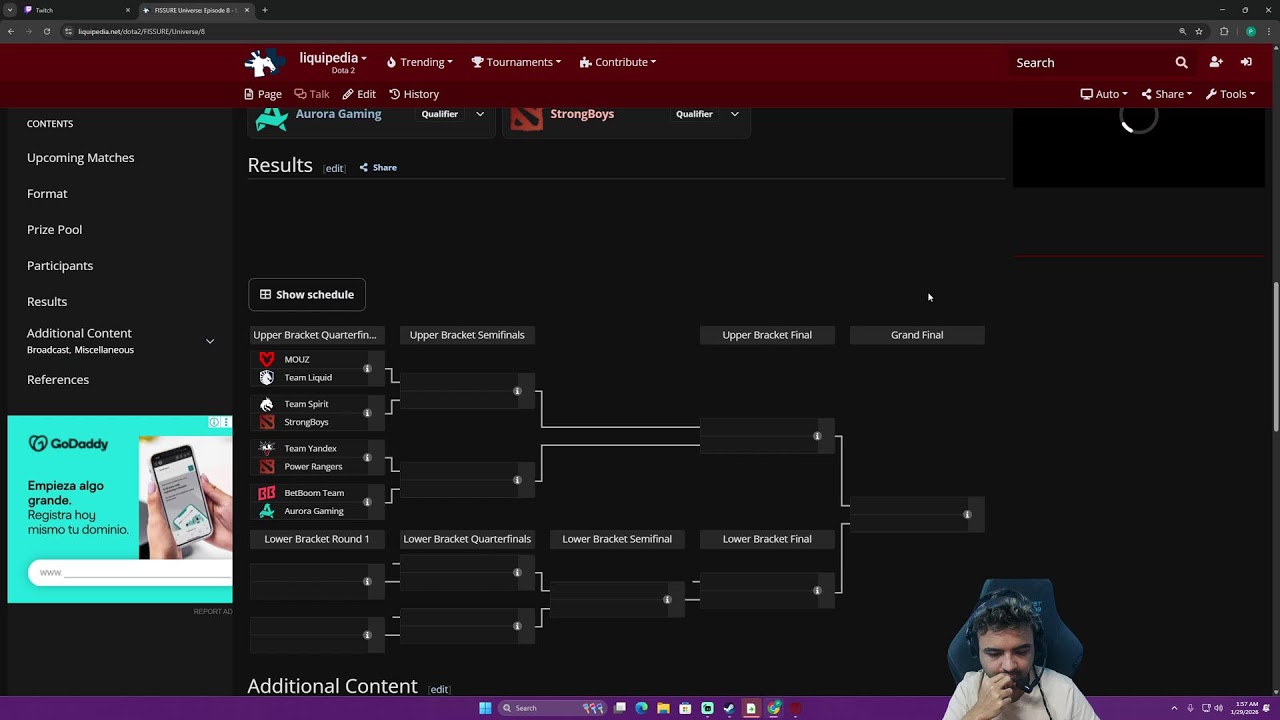
Task: Open Upper Bracket Final match info icon
Action: click(x=817, y=436)
